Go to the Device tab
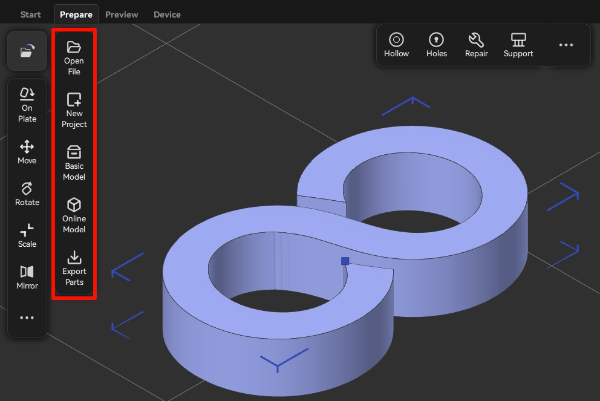The height and width of the screenshot is (401, 600). [x=167, y=15]
